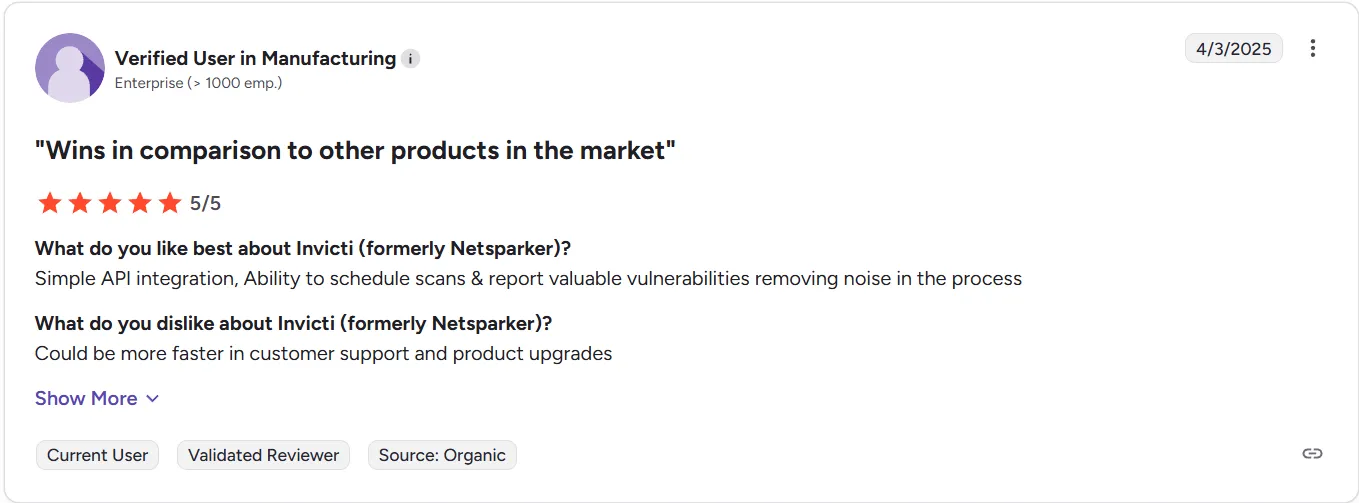The height and width of the screenshot is (503, 1359).
Task: Click the third star in the rating
Action: pyautogui.click(x=110, y=204)
